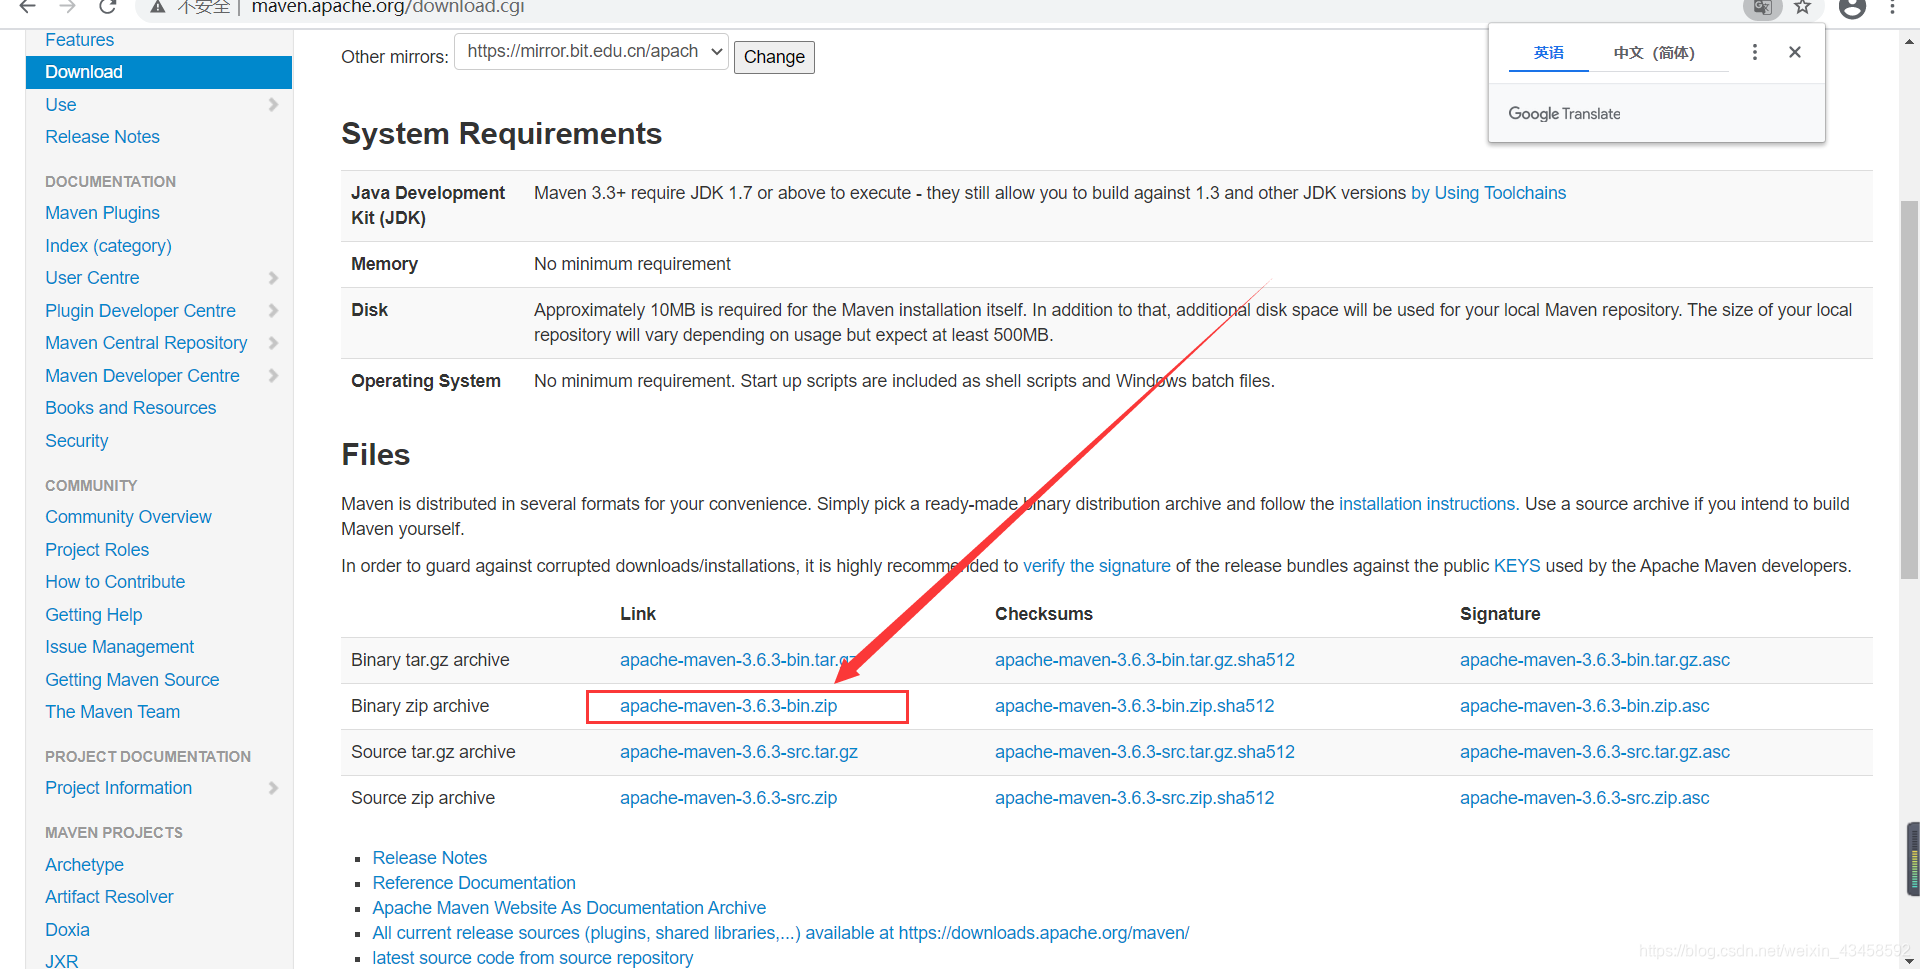
Task: Open How to Contribute link
Action: [115, 582]
